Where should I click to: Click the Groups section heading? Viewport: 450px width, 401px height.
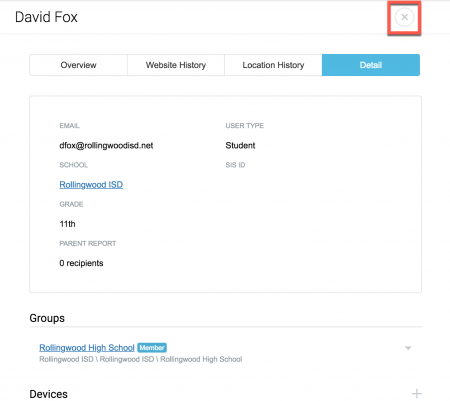click(x=47, y=318)
